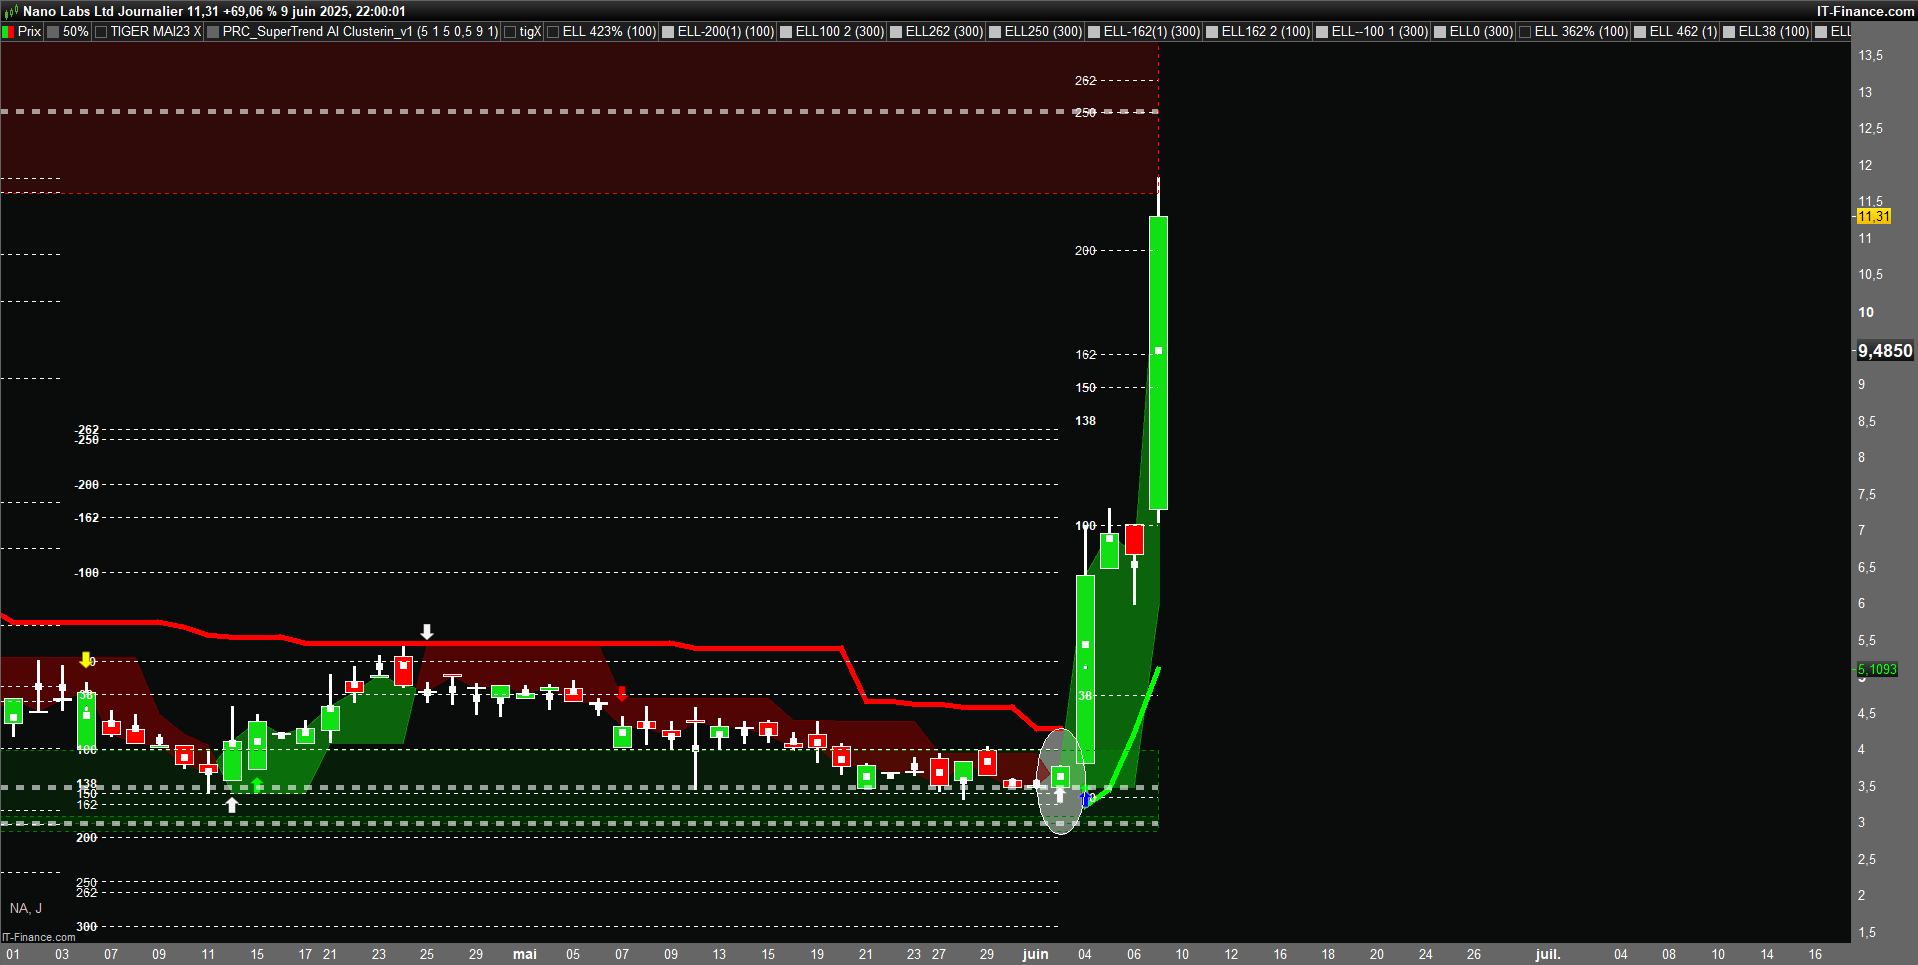Click the Prix red and green color swatch

(8, 32)
